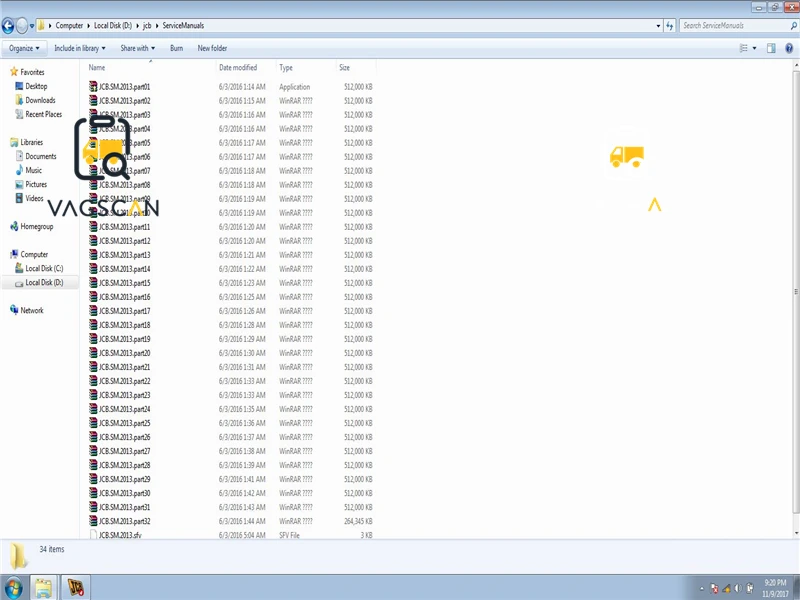This screenshot has height=600, width=800.
Task: Open the view options dropdown arrow
Action: coord(755,48)
